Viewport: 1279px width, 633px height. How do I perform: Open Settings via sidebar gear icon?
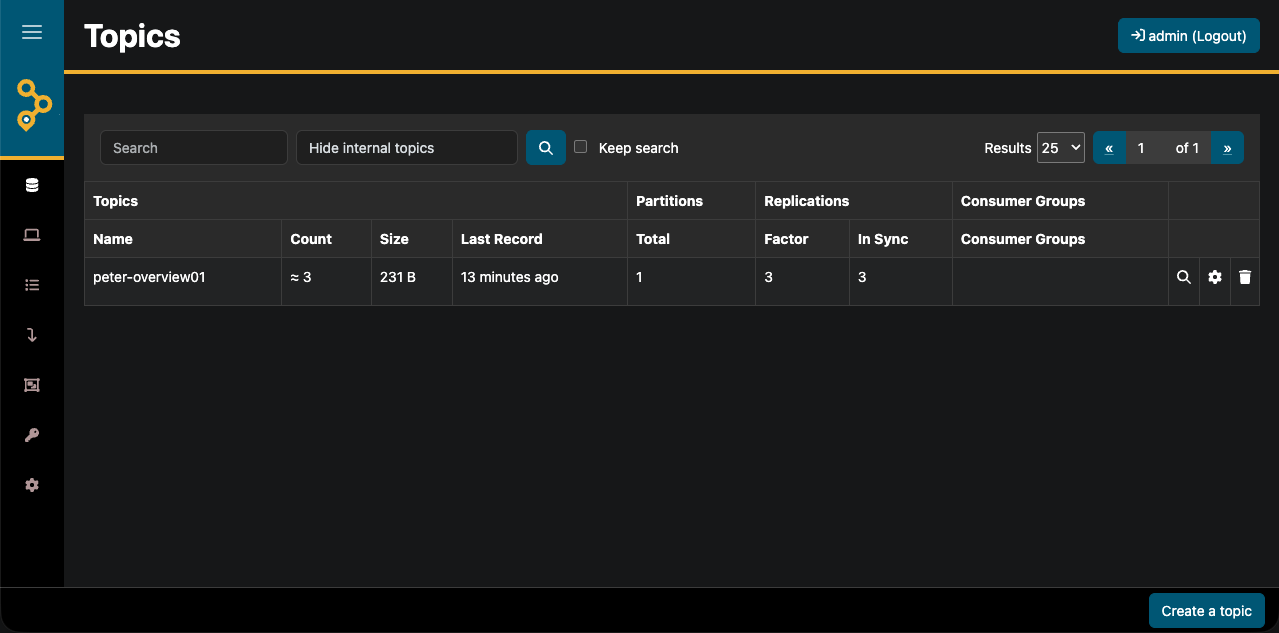pos(32,485)
